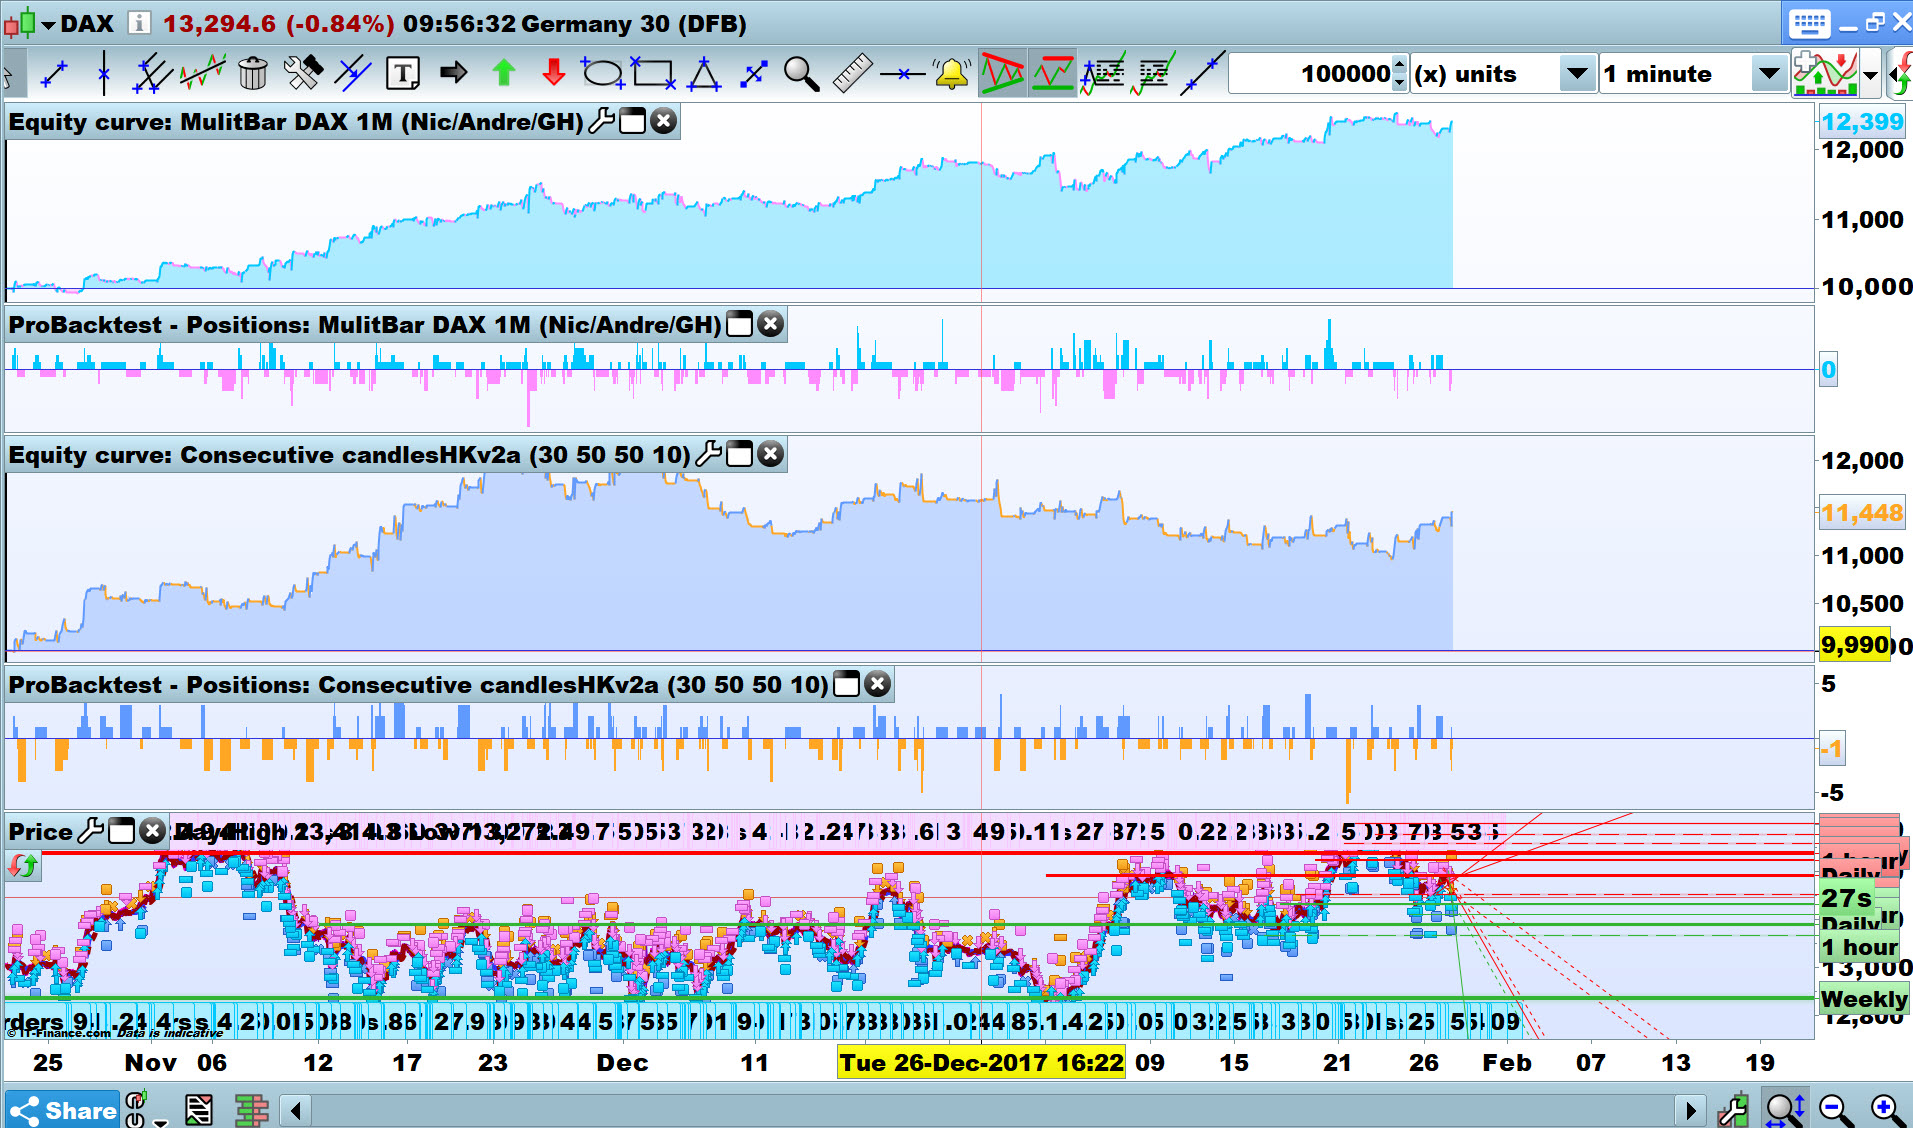Close the Consecutive candles positions panel

(x=877, y=684)
